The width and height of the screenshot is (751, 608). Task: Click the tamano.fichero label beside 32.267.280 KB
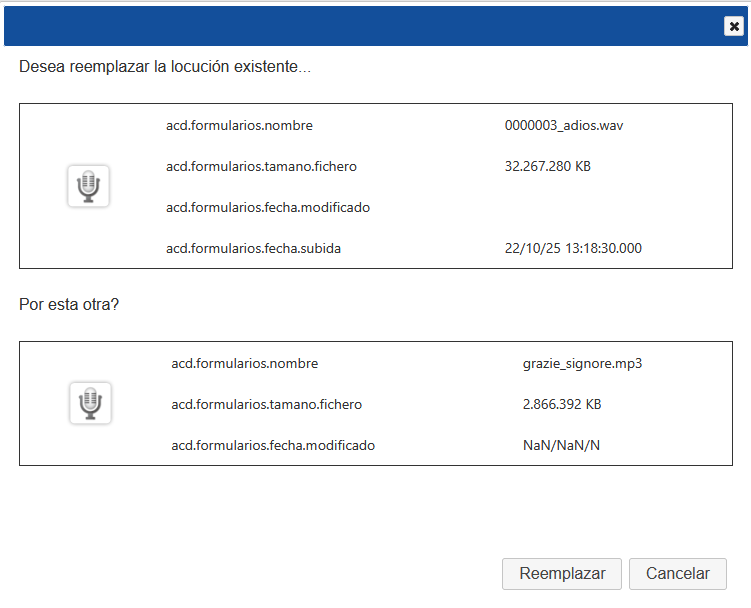(261, 166)
